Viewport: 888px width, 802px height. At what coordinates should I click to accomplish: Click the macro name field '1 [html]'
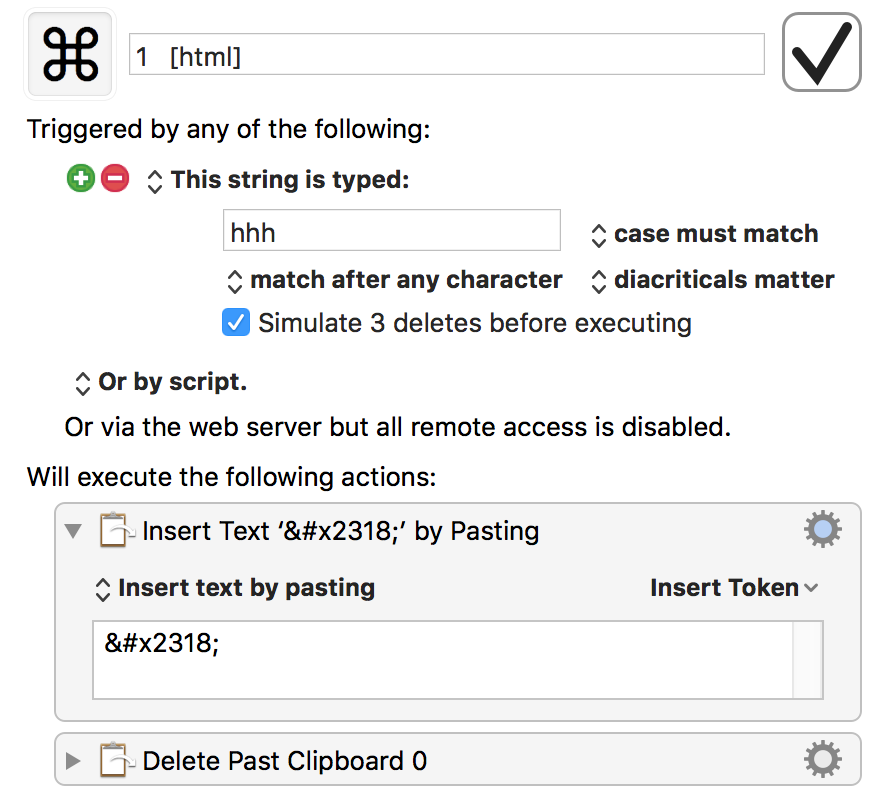click(x=447, y=54)
